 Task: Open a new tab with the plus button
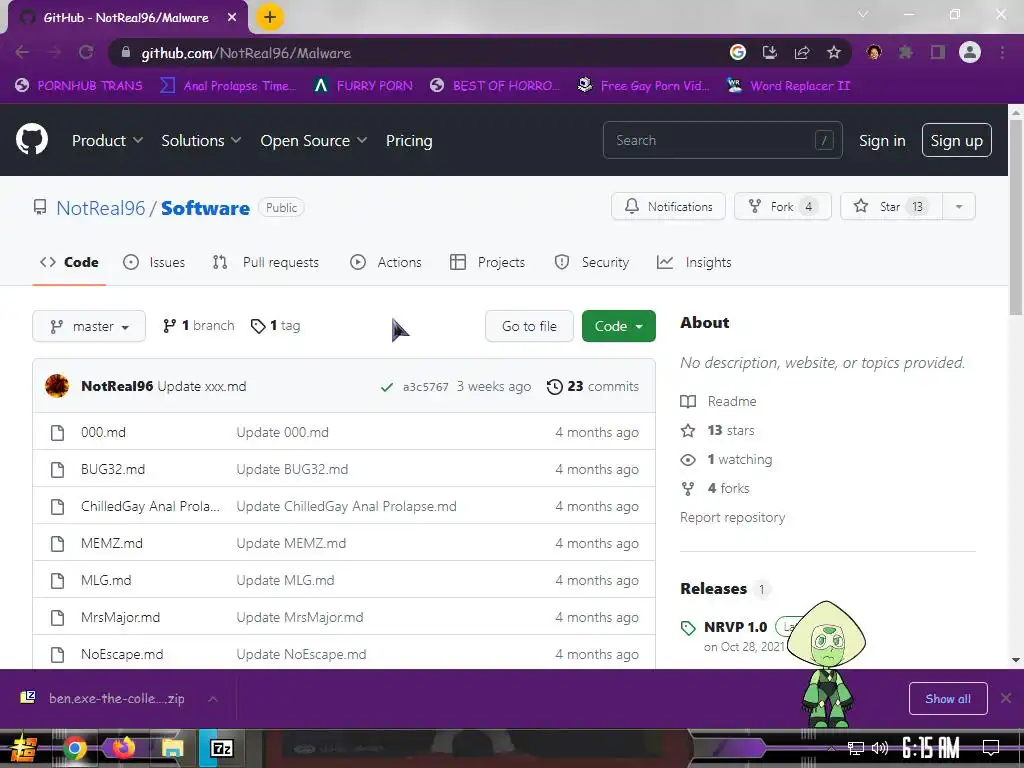[270, 17]
